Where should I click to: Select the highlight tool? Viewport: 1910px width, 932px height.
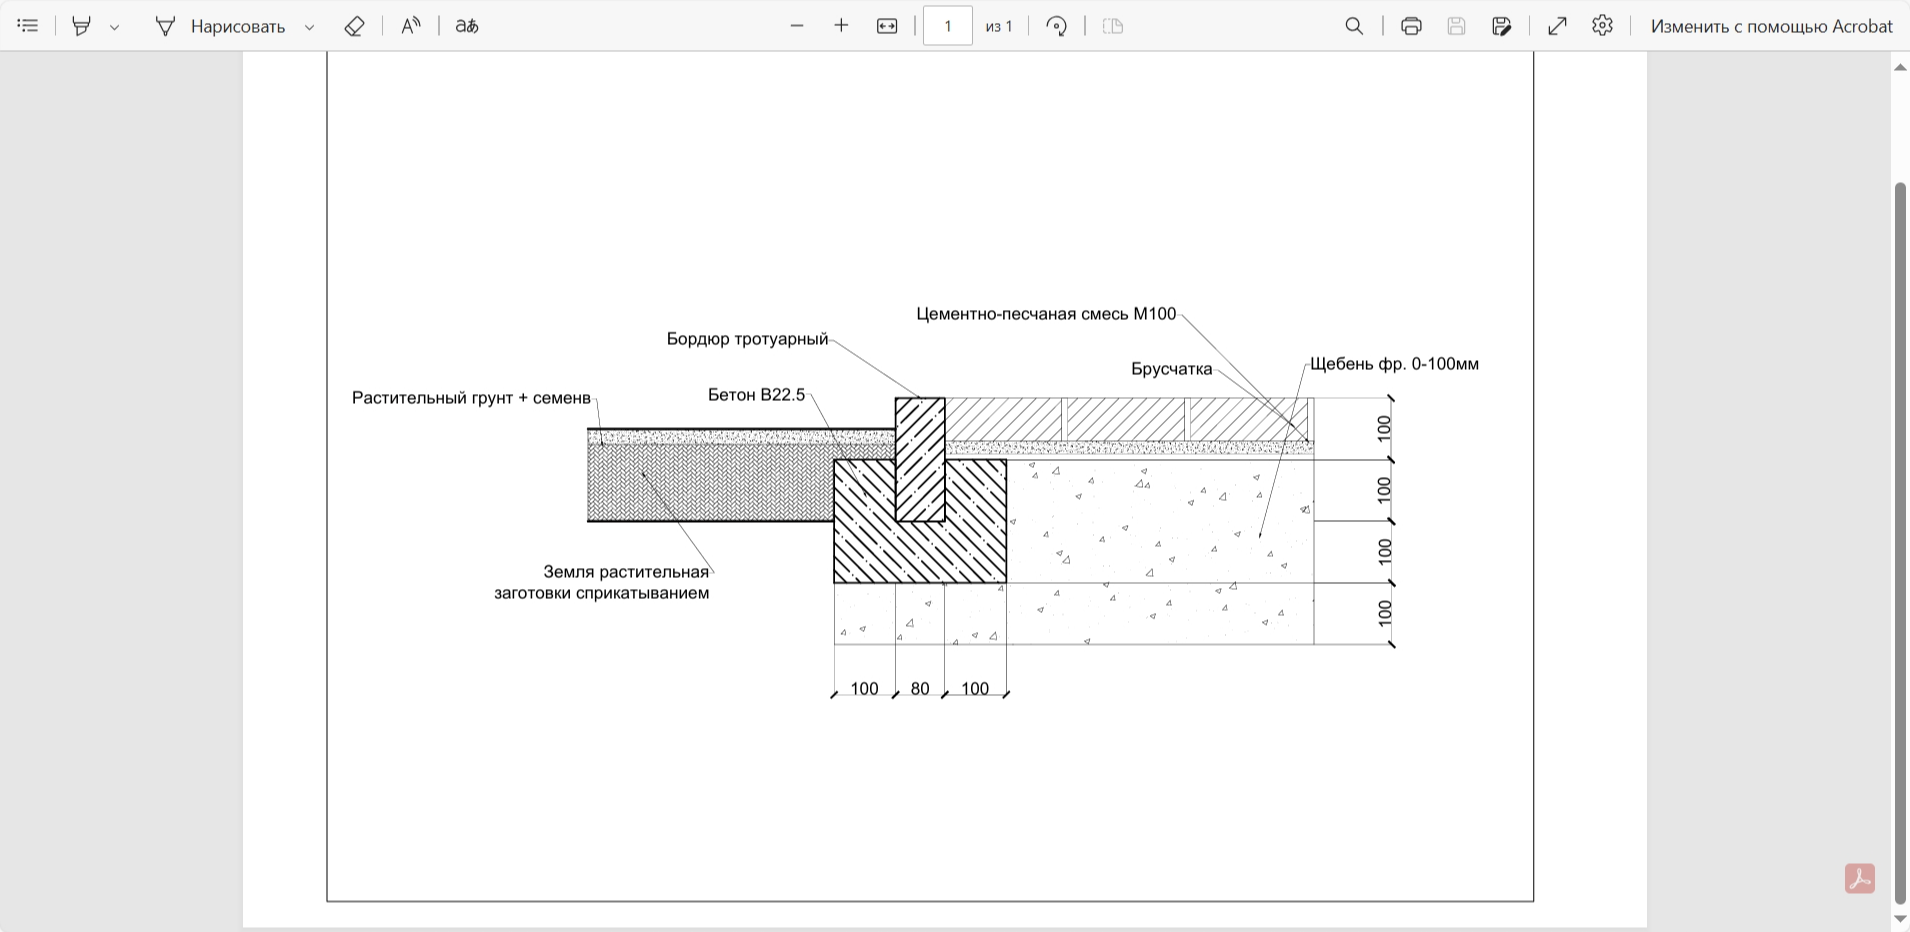(82, 26)
